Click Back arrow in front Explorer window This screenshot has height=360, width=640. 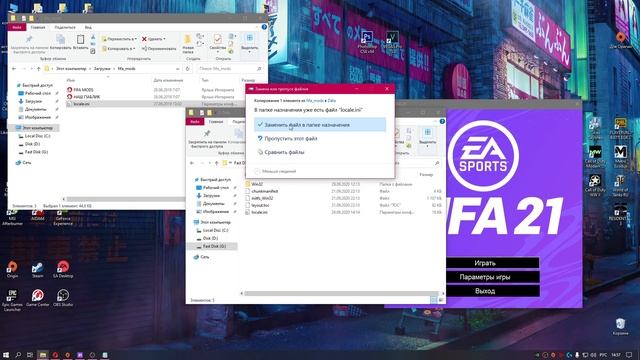click(192, 163)
